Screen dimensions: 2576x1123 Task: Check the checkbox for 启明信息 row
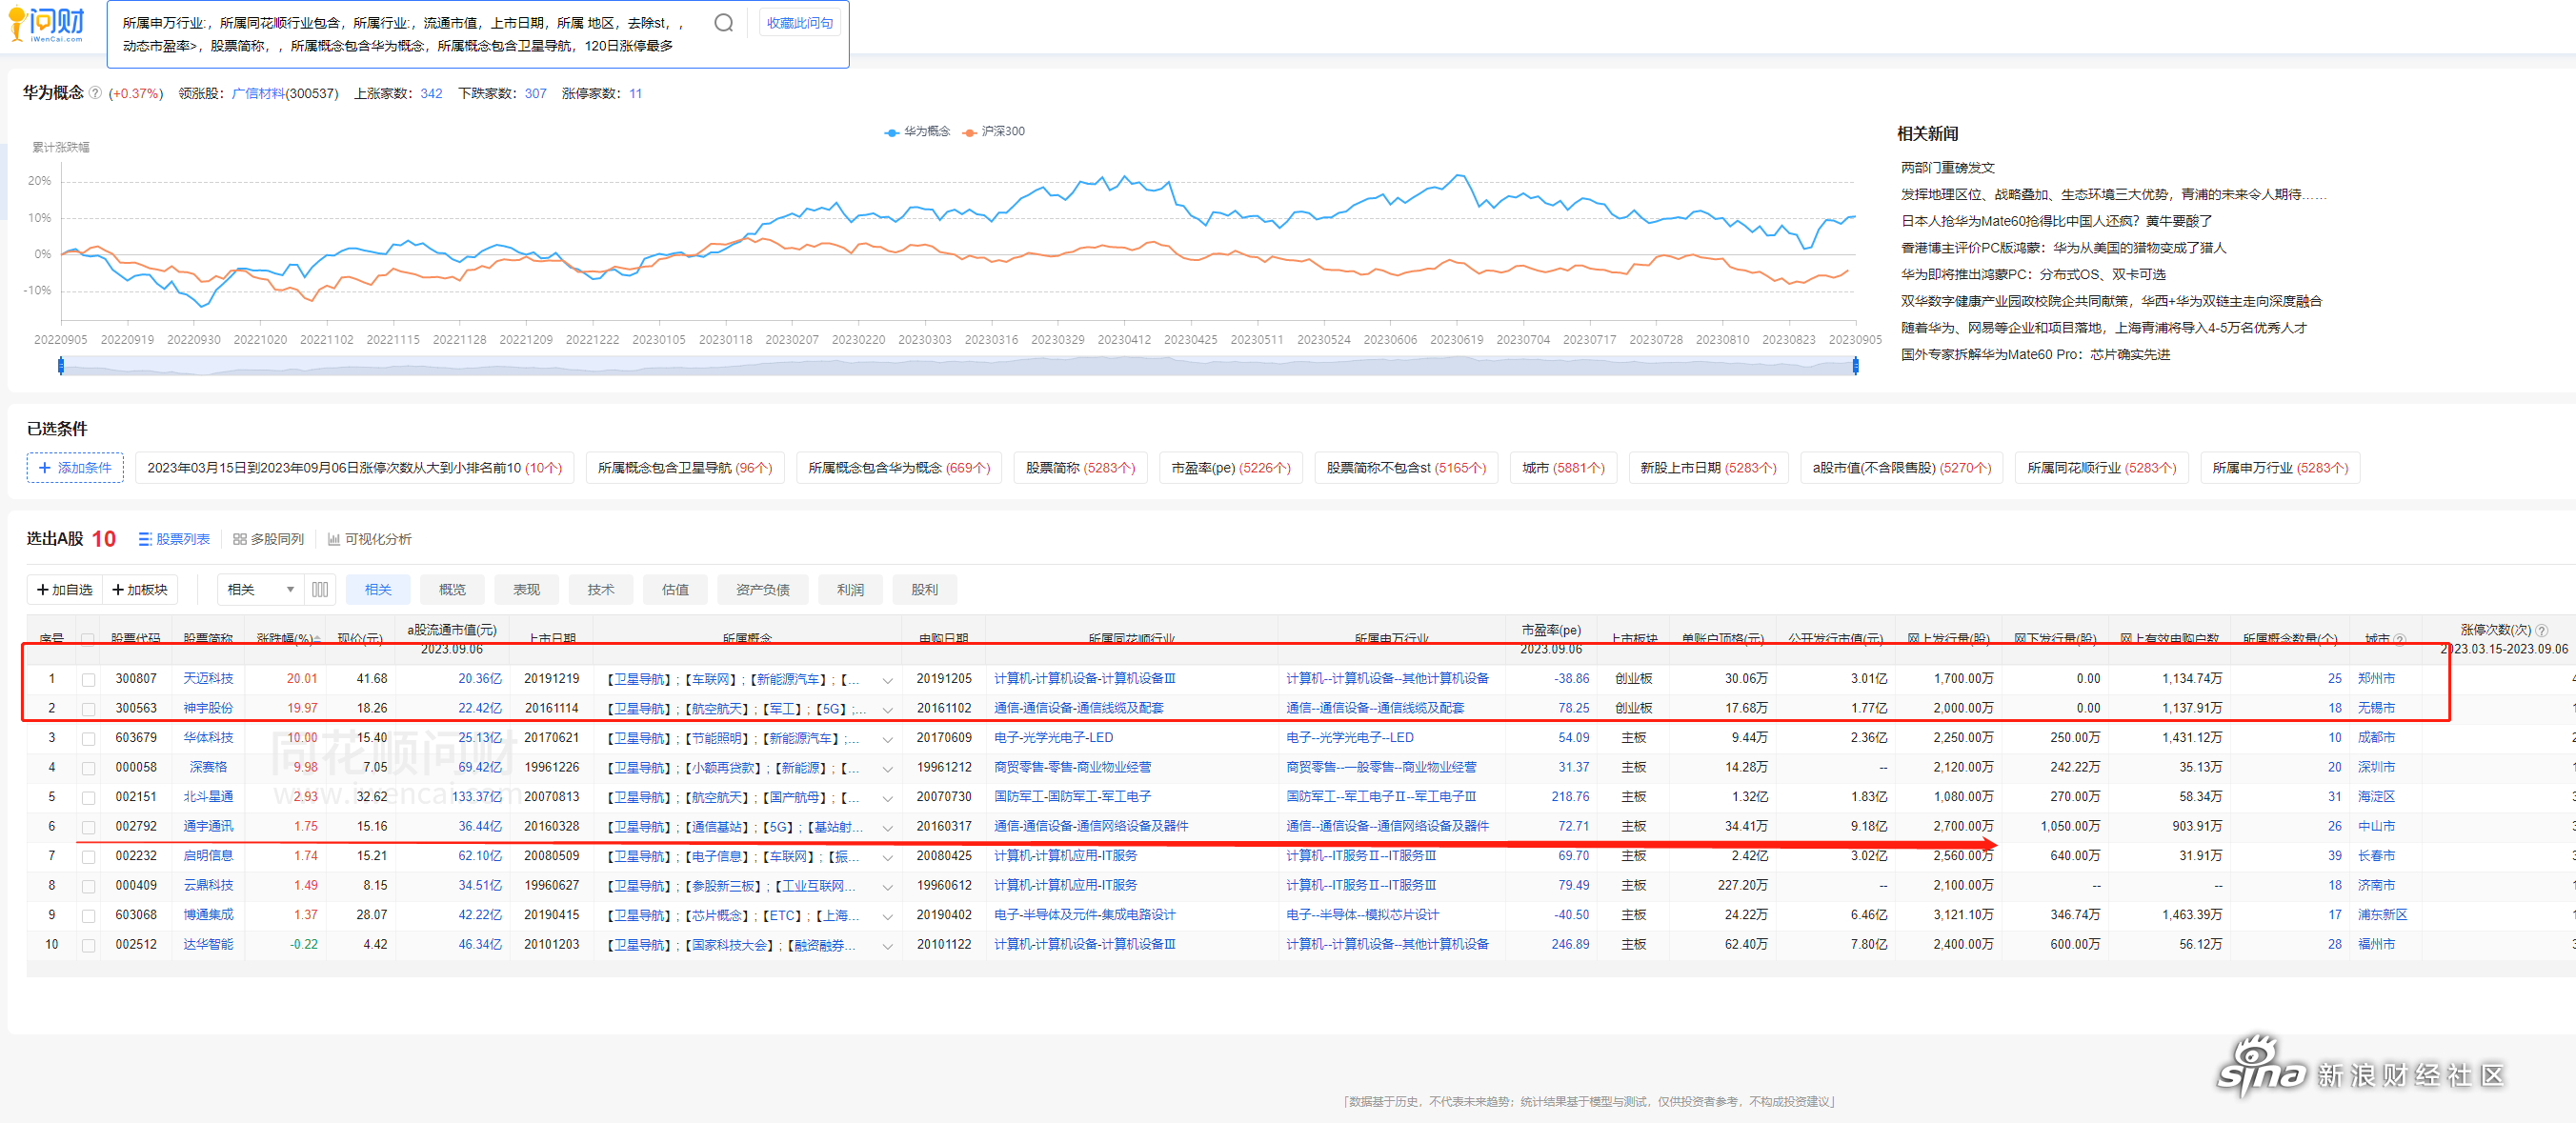pos(88,857)
